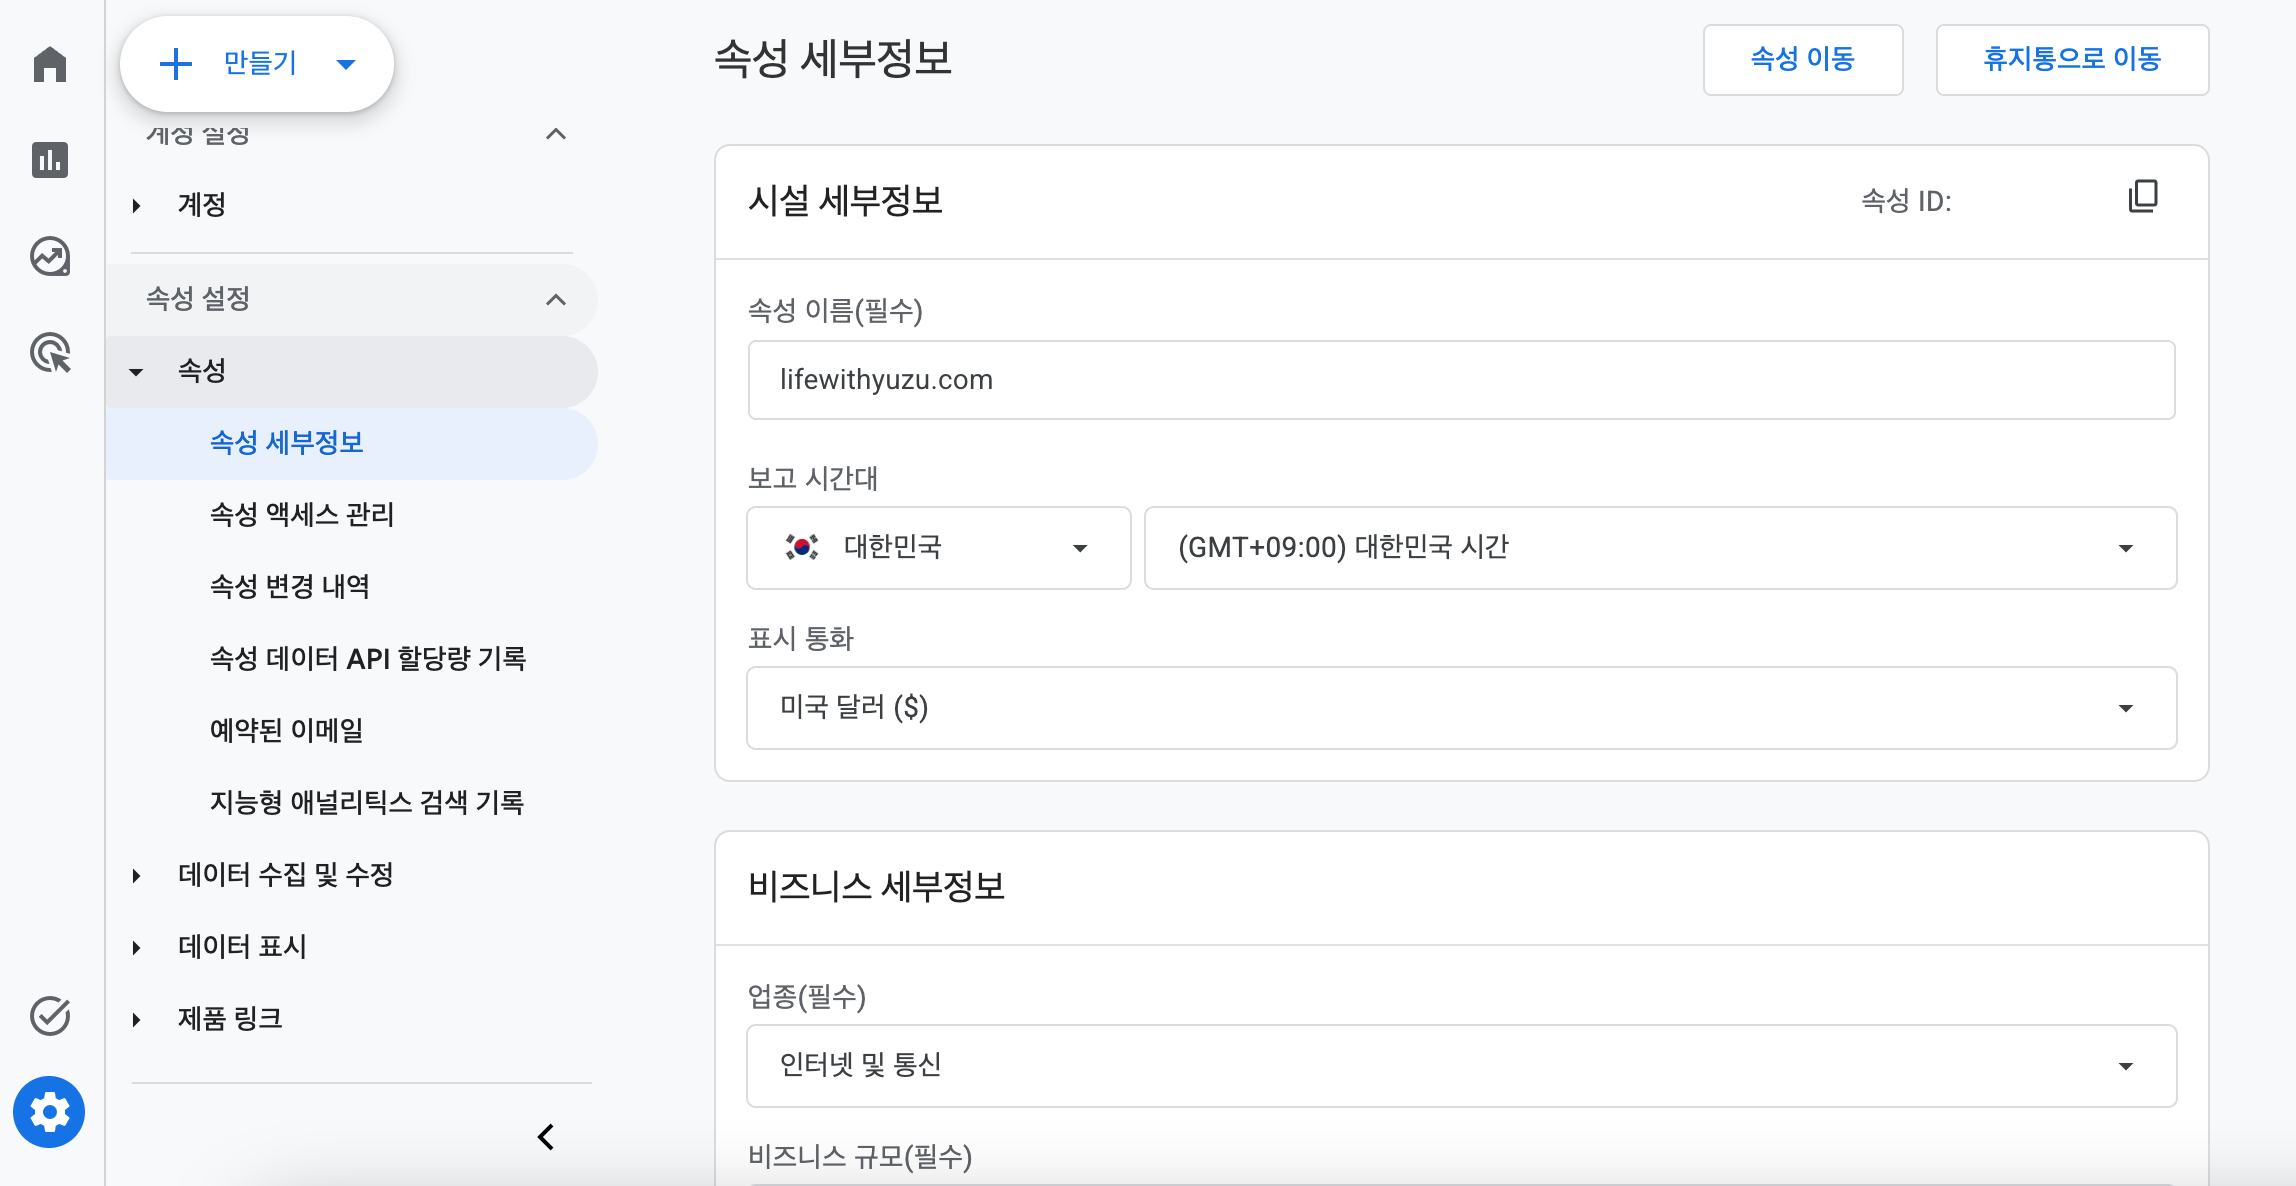Open the setup assistant checkmark icon
Screen dimensions: 2296x1186
50,1016
